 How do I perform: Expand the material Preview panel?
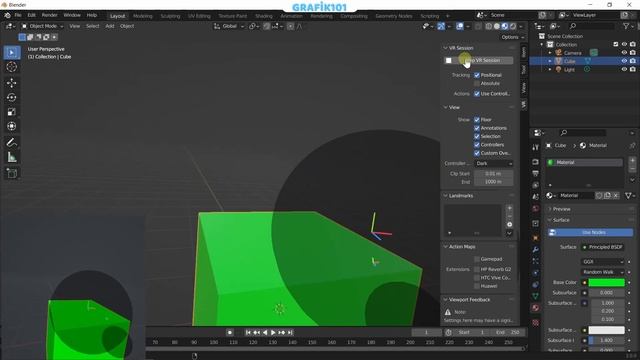tap(550, 209)
